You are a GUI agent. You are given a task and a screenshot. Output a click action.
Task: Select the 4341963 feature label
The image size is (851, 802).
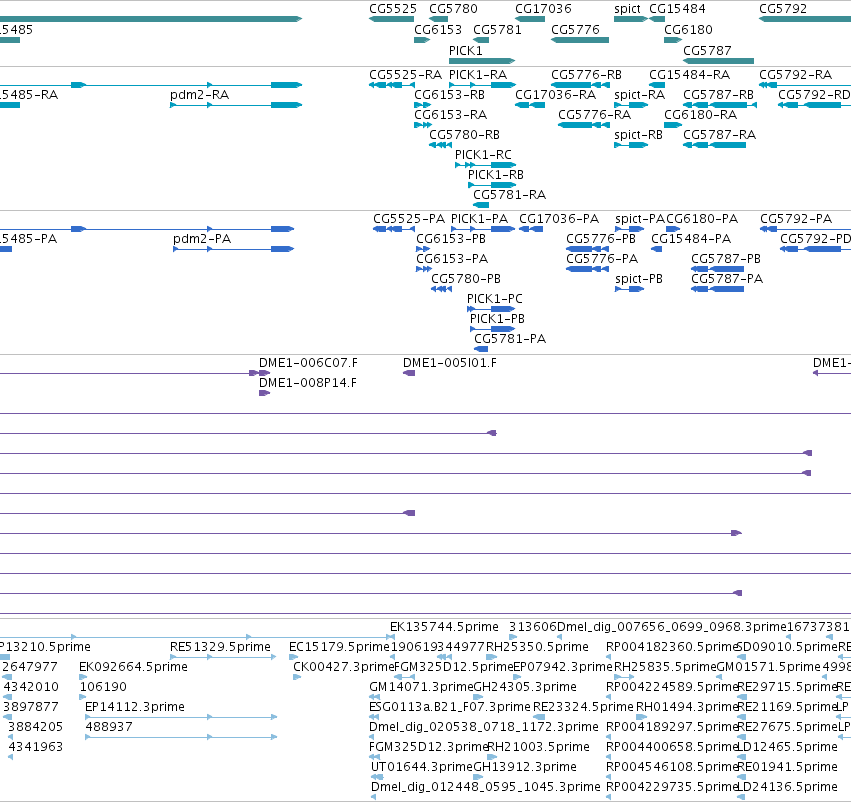pyautogui.click(x=35, y=747)
